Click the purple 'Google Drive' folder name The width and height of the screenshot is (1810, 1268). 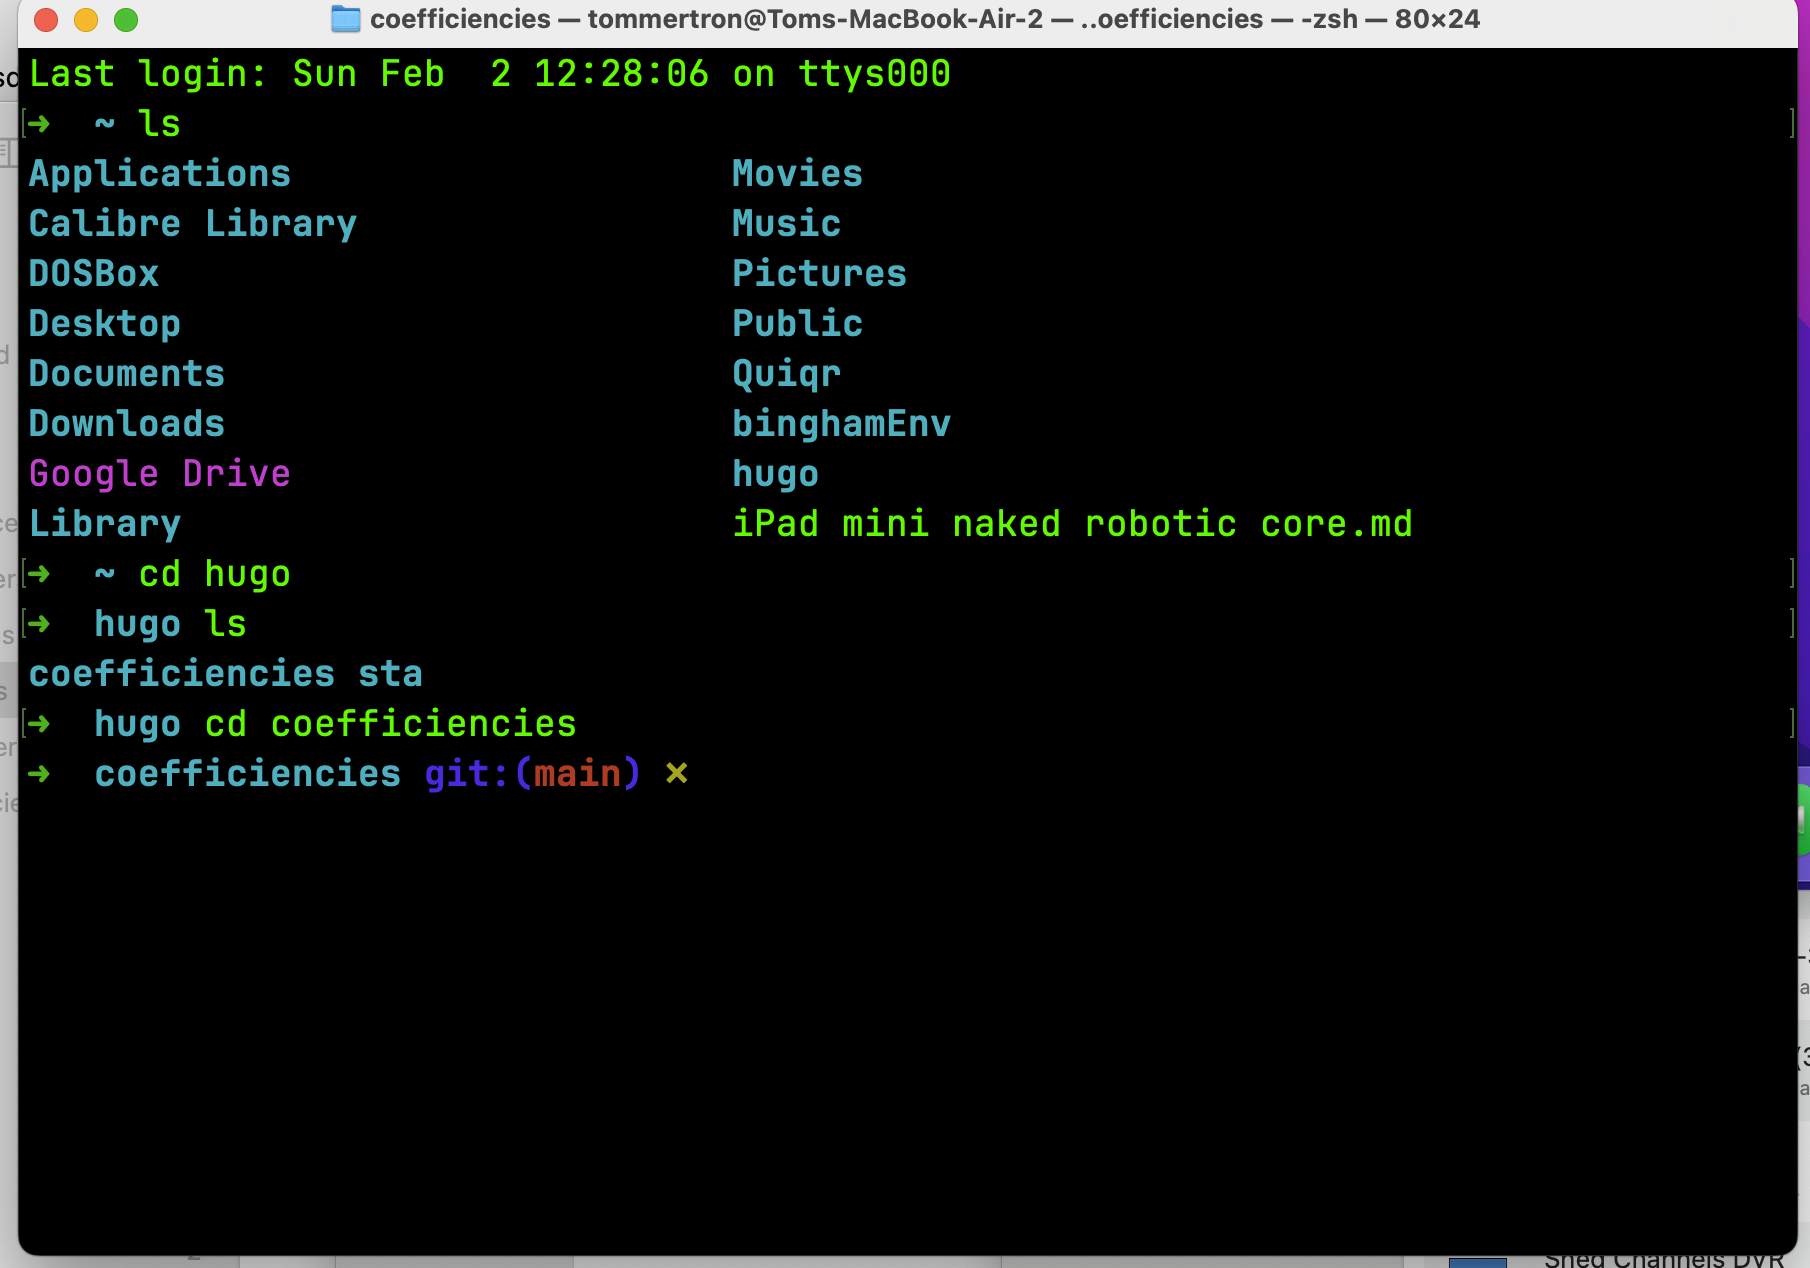pos(159,473)
